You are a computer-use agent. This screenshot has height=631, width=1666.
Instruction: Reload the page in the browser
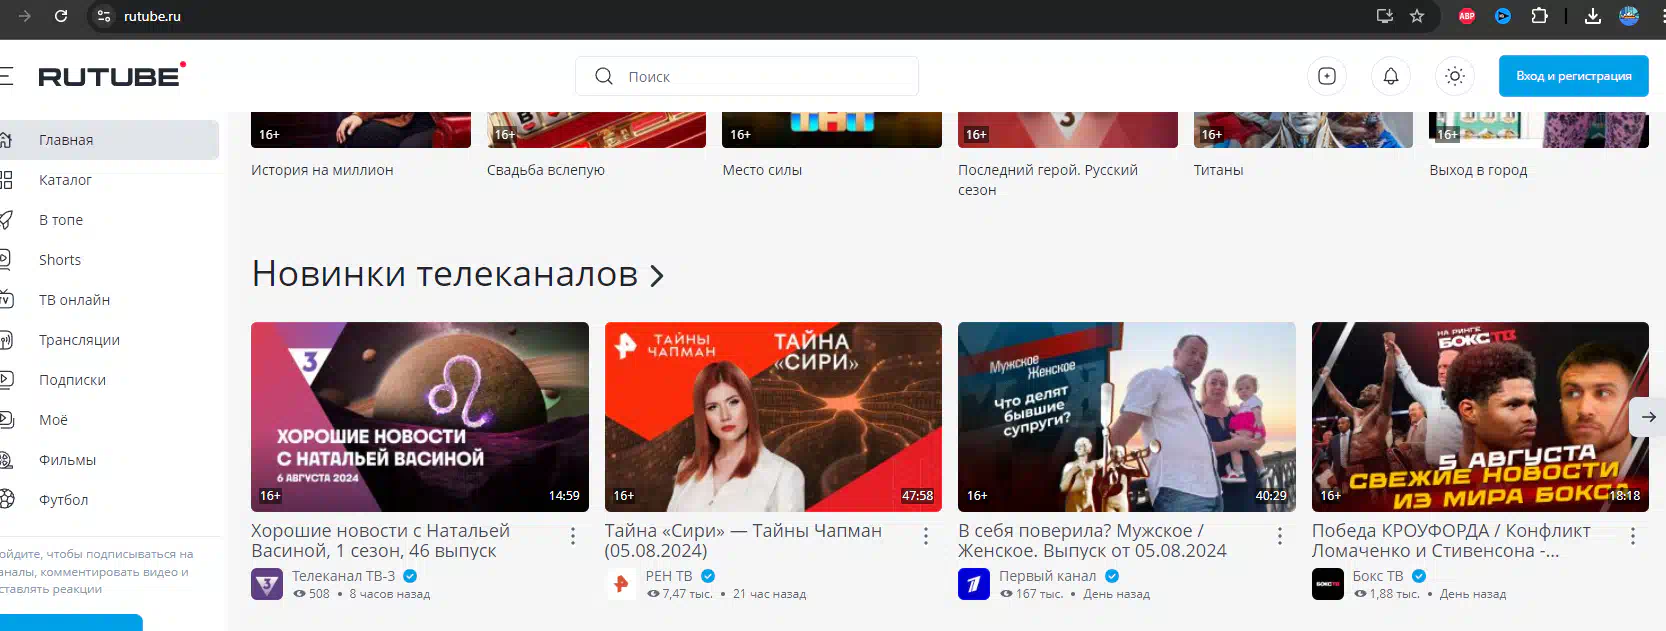pos(61,16)
